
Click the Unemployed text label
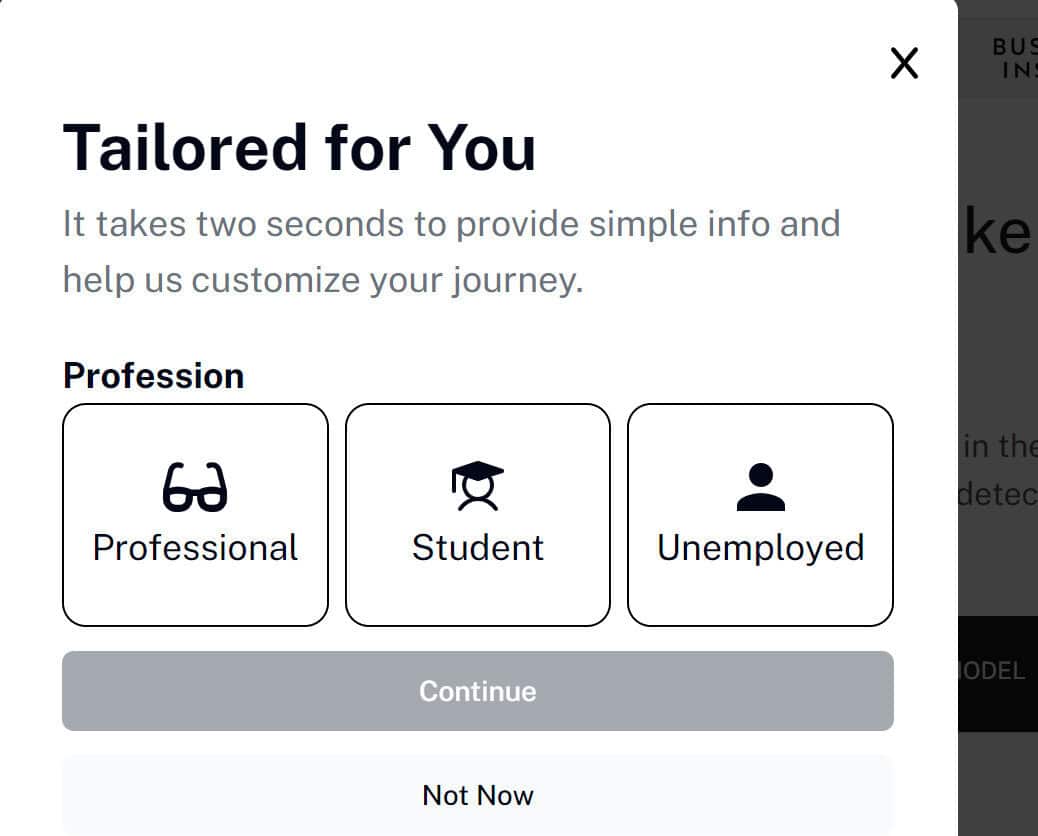(761, 549)
